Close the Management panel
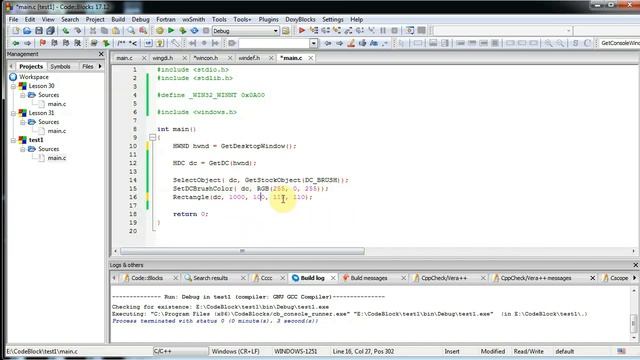Screen dimensions: 640x360 pos(101,54)
